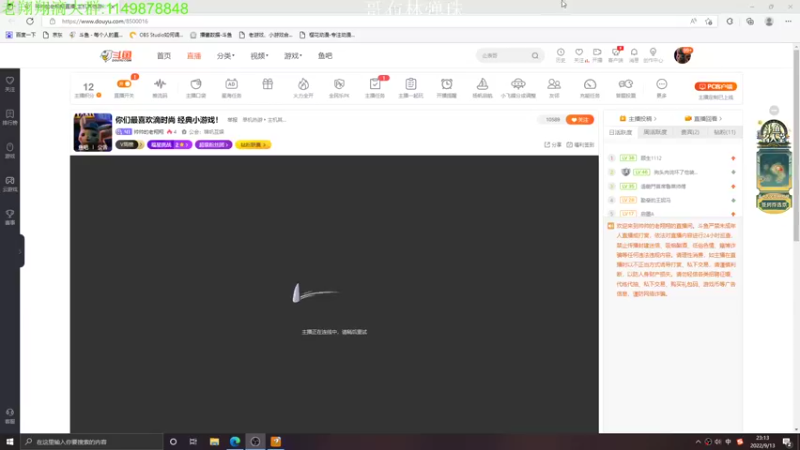Open the 分类 dropdown in navigation

[x=226, y=56]
